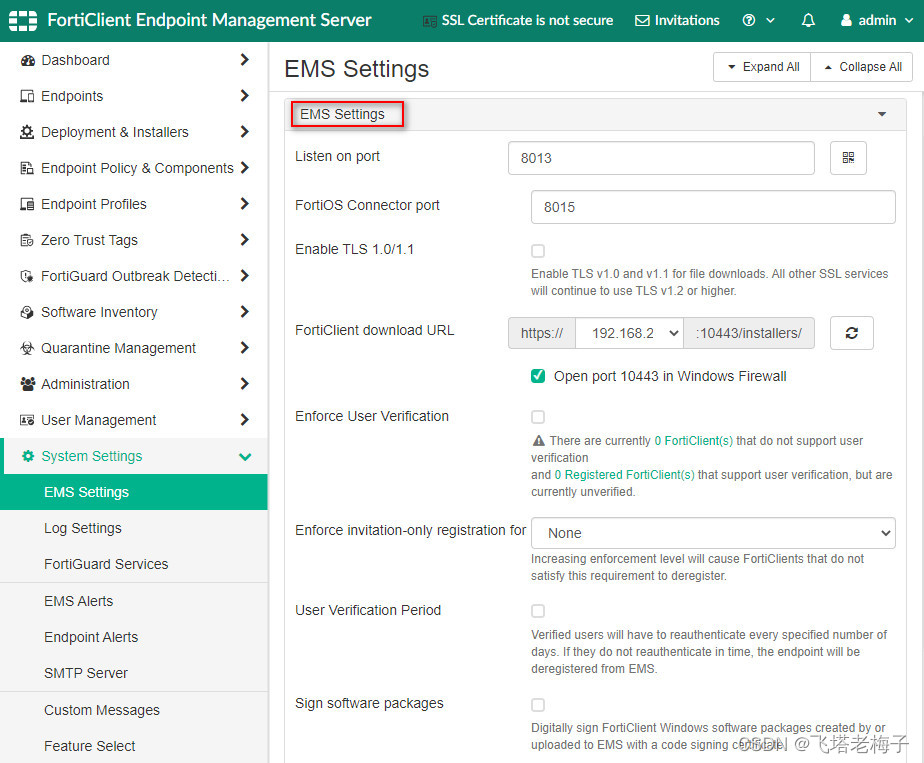Enable TLS 1.0/1.1 checkbox
Image resolution: width=924 pixels, height=763 pixels.
(x=538, y=250)
